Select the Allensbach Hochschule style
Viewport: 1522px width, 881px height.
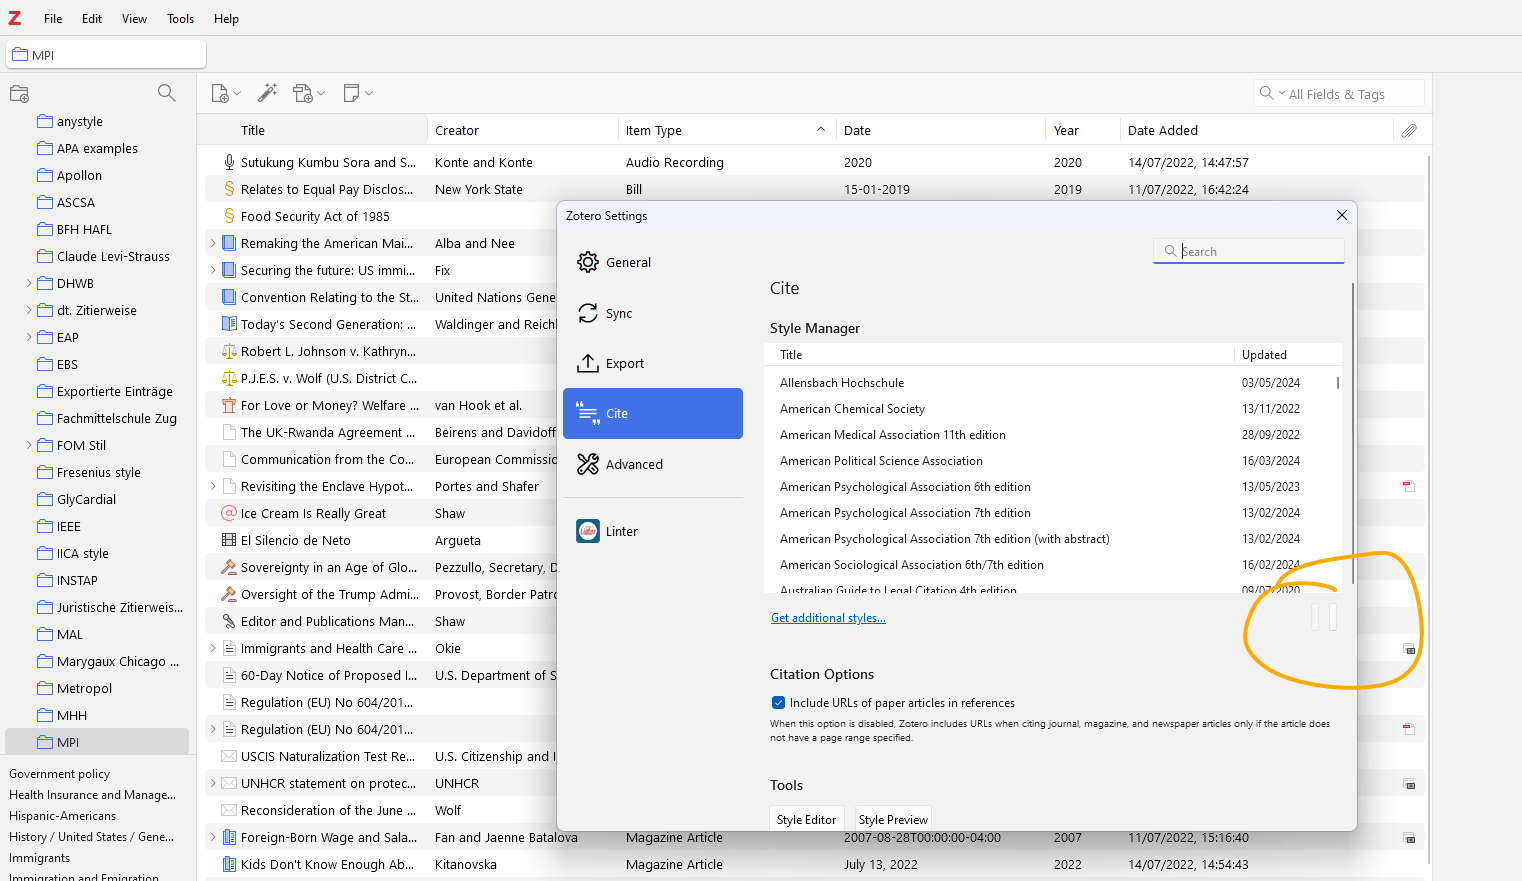(x=1050, y=383)
